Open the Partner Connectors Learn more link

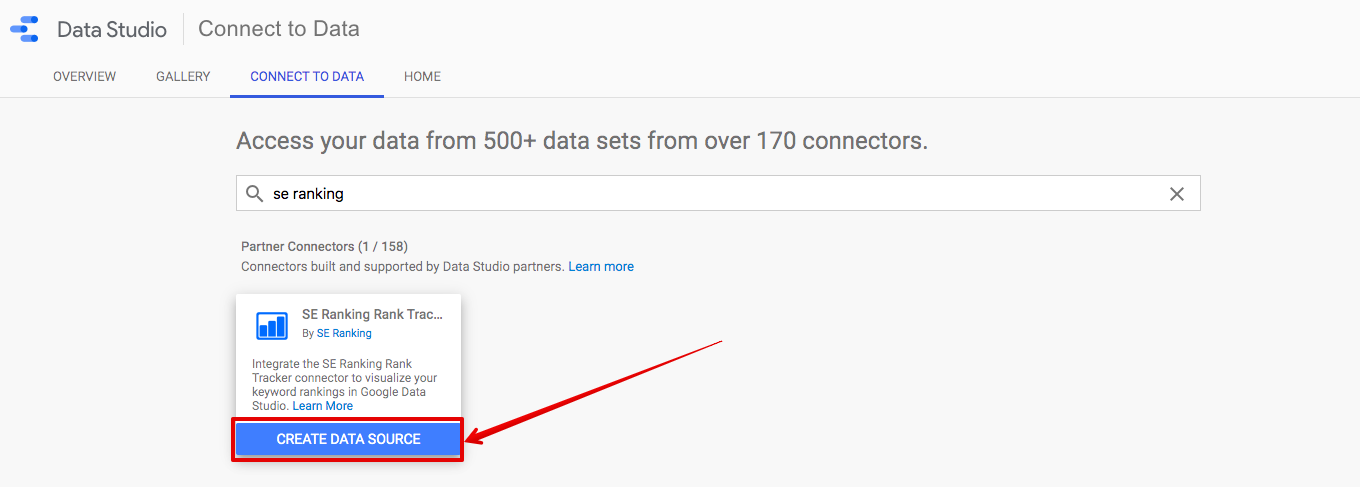coord(601,266)
